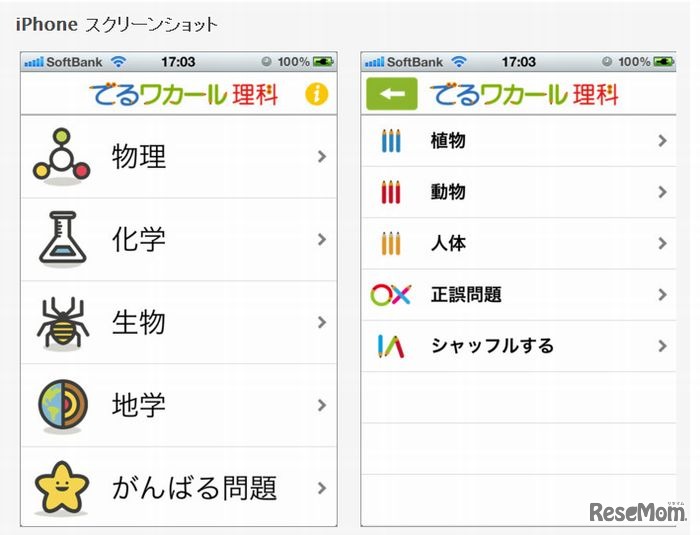Tap the right screen's clock status icon near 100%
700x535 pixels.
click(607, 62)
